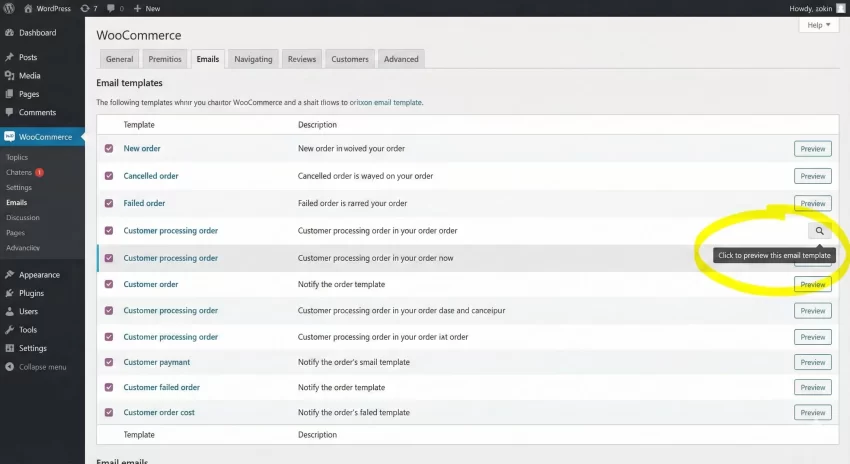Switch to the Advanced tab

click(x=401, y=59)
